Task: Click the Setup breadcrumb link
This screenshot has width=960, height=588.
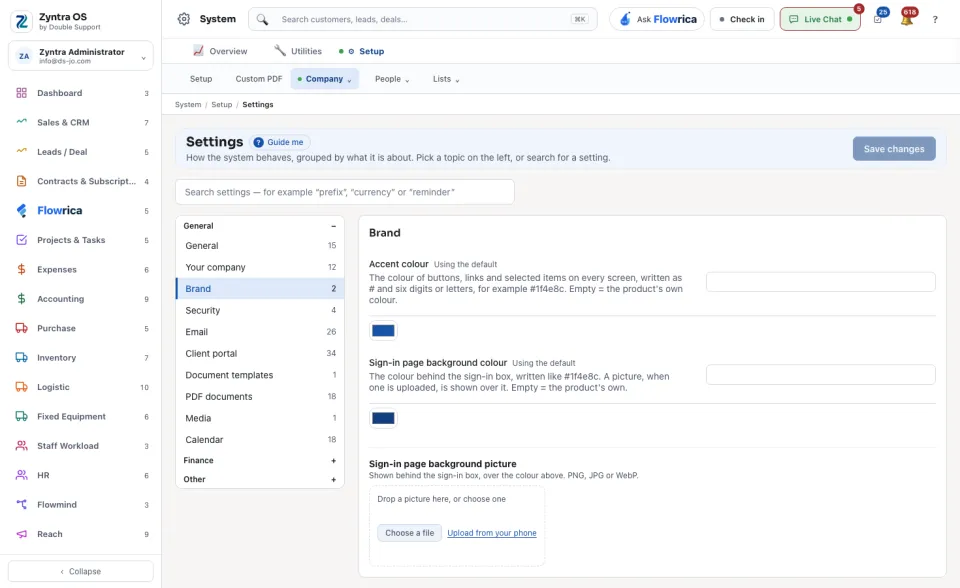Action: coord(222,105)
